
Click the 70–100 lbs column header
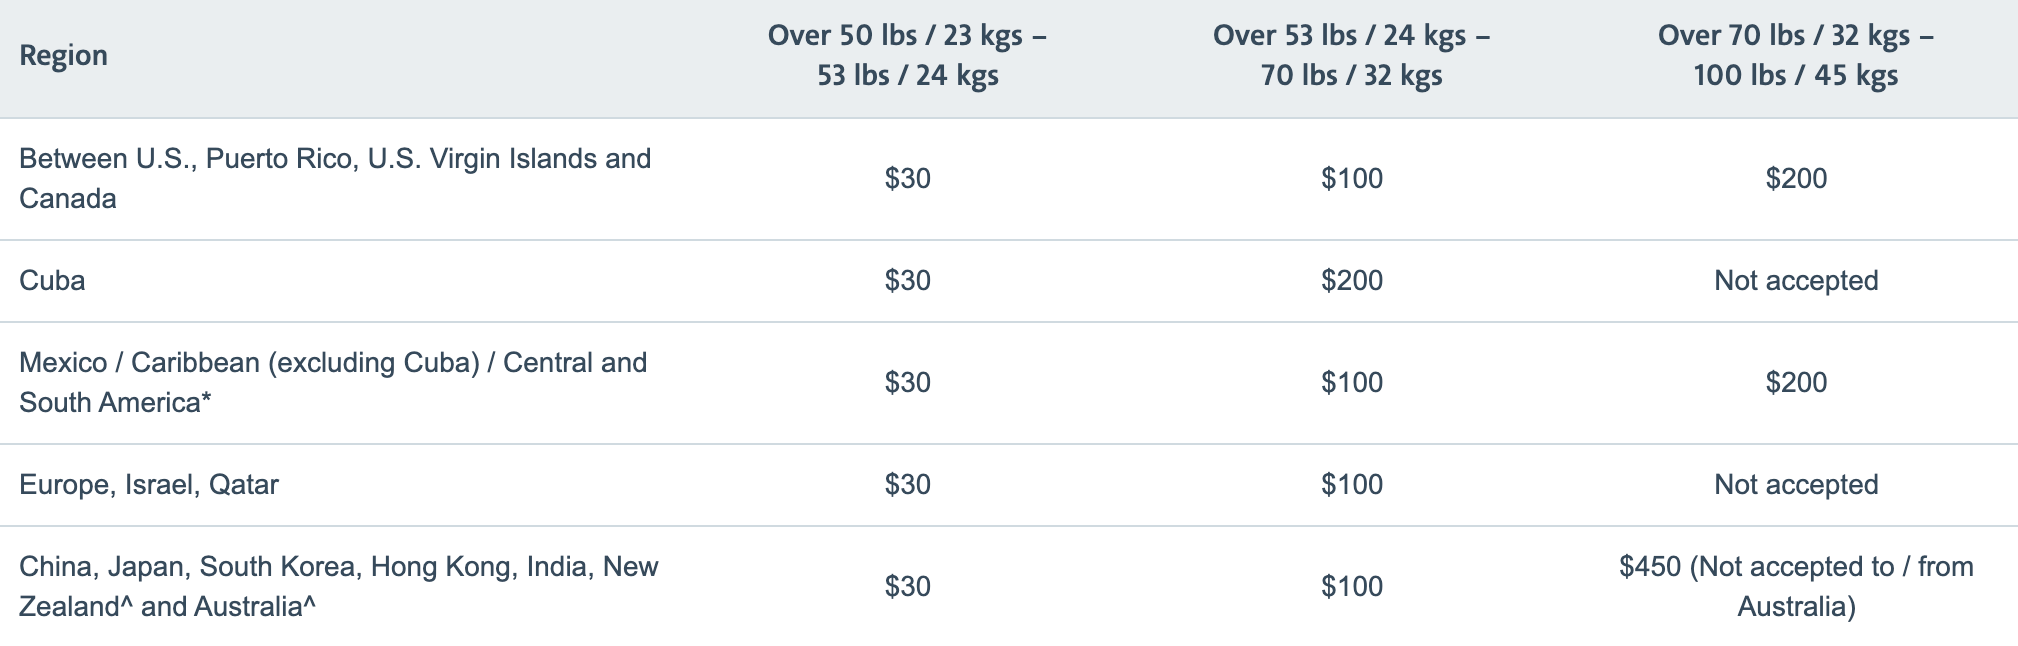coord(1795,56)
